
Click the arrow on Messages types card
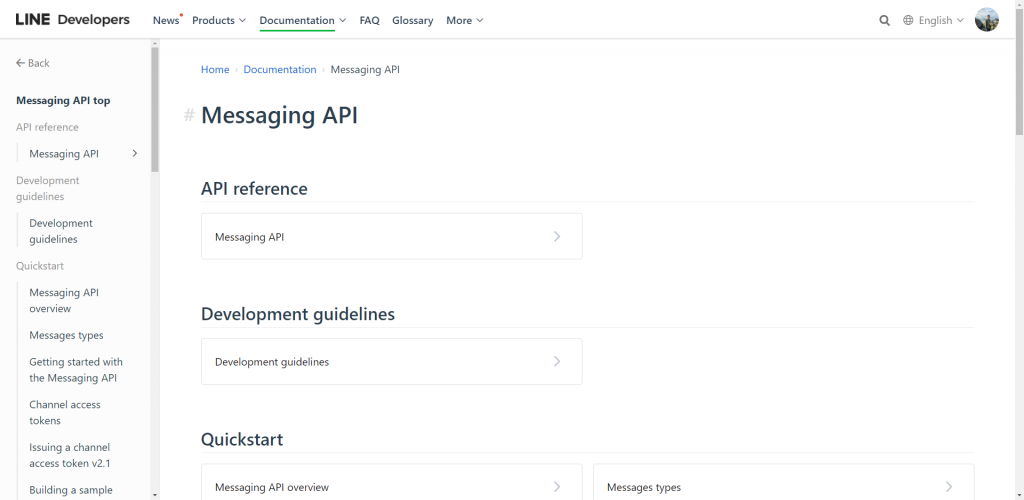coord(948,487)
